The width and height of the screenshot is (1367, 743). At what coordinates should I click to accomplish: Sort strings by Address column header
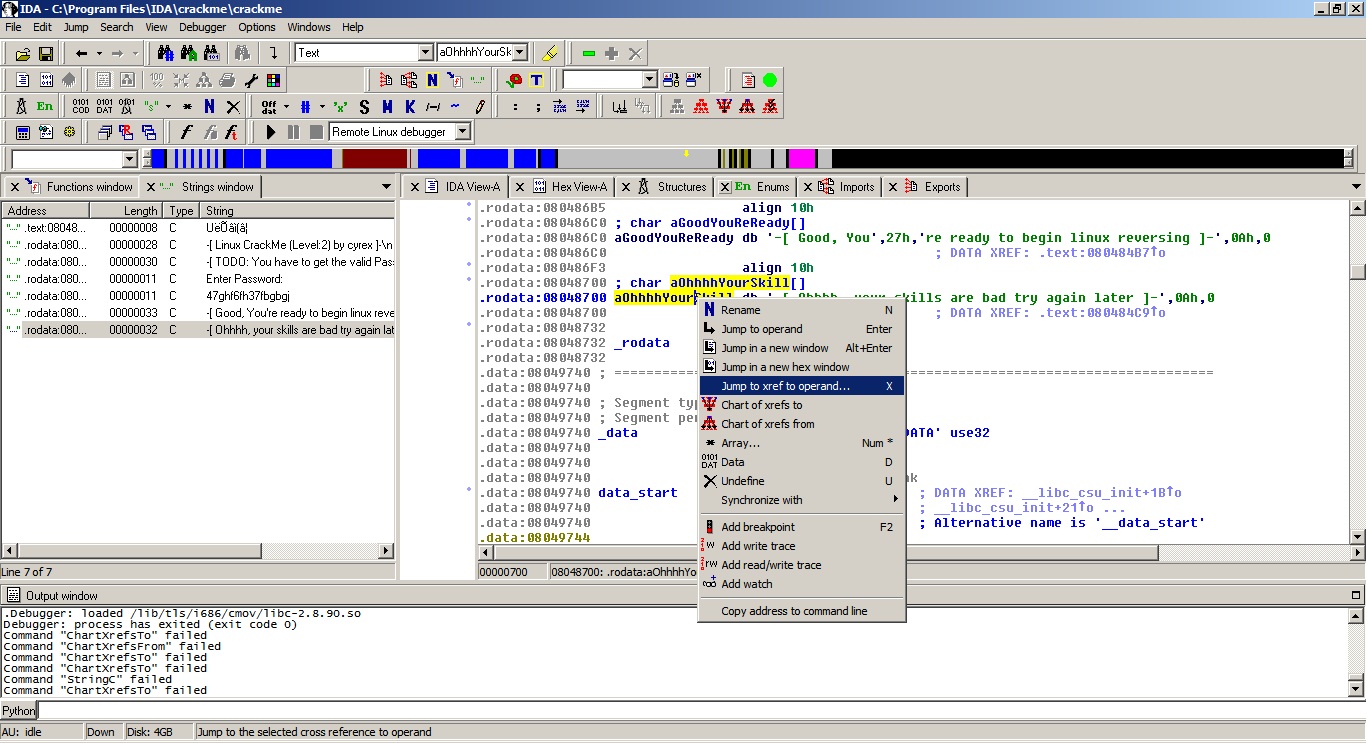coord(46,211)
